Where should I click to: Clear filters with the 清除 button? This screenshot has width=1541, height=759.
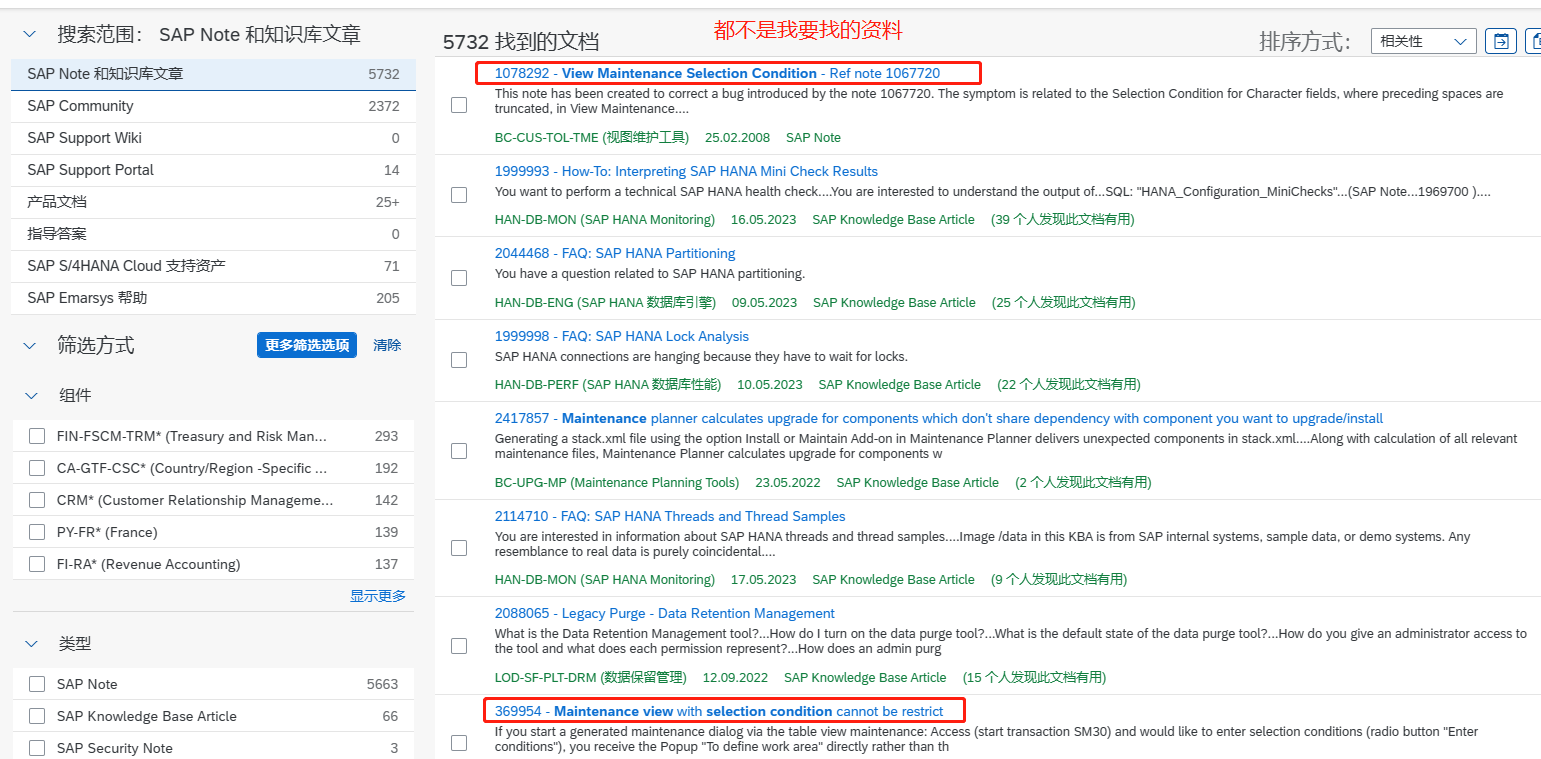pos(387,345)
